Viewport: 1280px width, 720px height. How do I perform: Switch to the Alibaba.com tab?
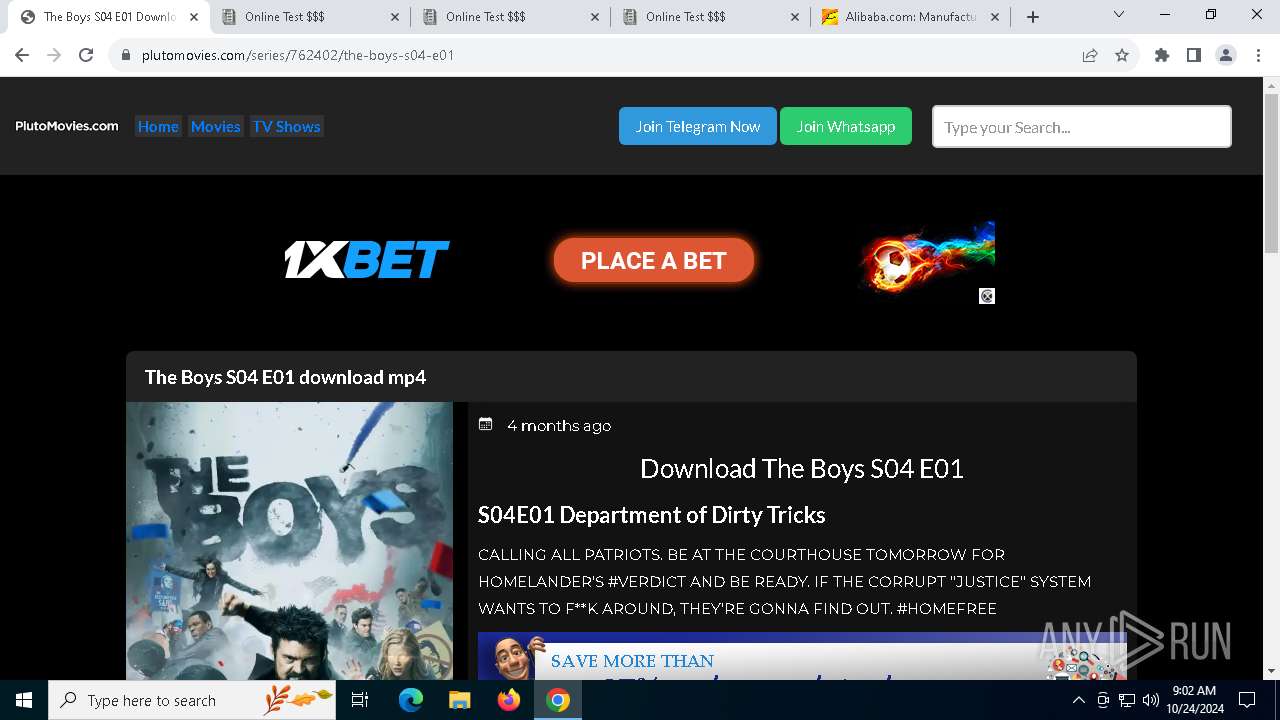pyautogui.click(x=910, y=17)
